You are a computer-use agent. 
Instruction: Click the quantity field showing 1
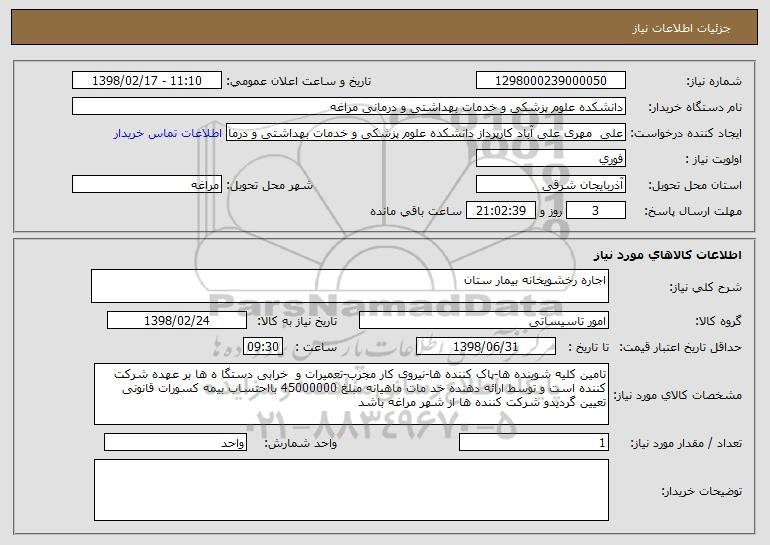(534, 442)
